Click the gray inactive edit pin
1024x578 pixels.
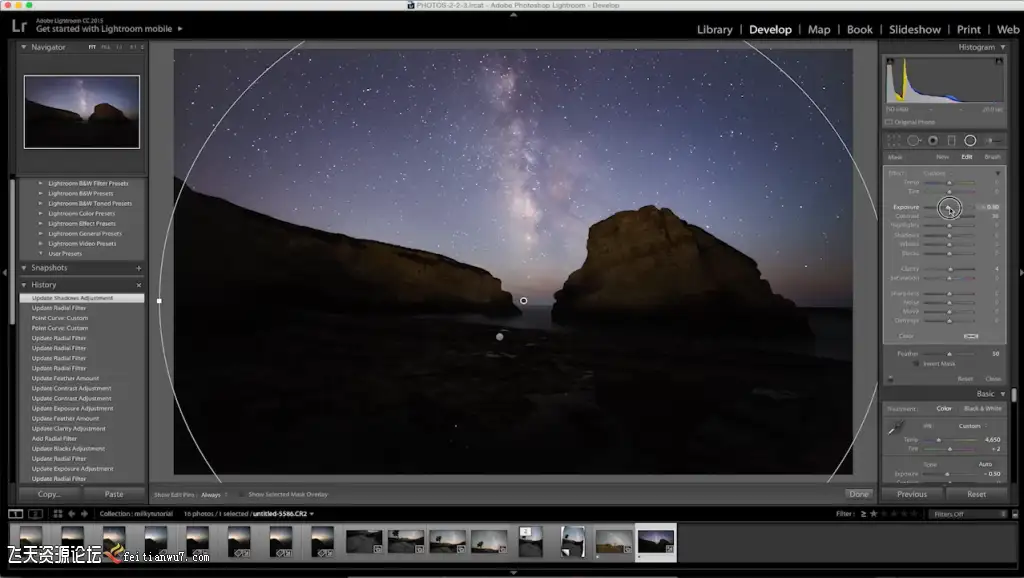[500, 337]
